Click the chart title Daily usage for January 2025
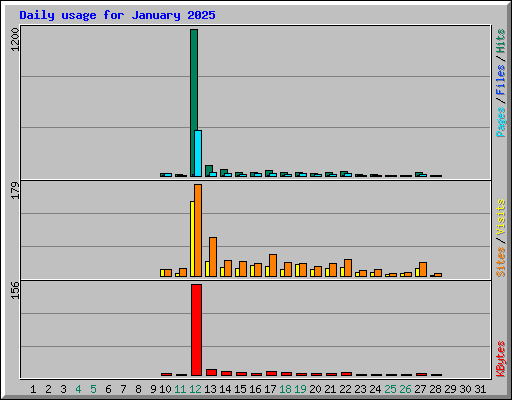Image resolution: width=512 pixels, height=400 pixels. click(x=117, y=15)
